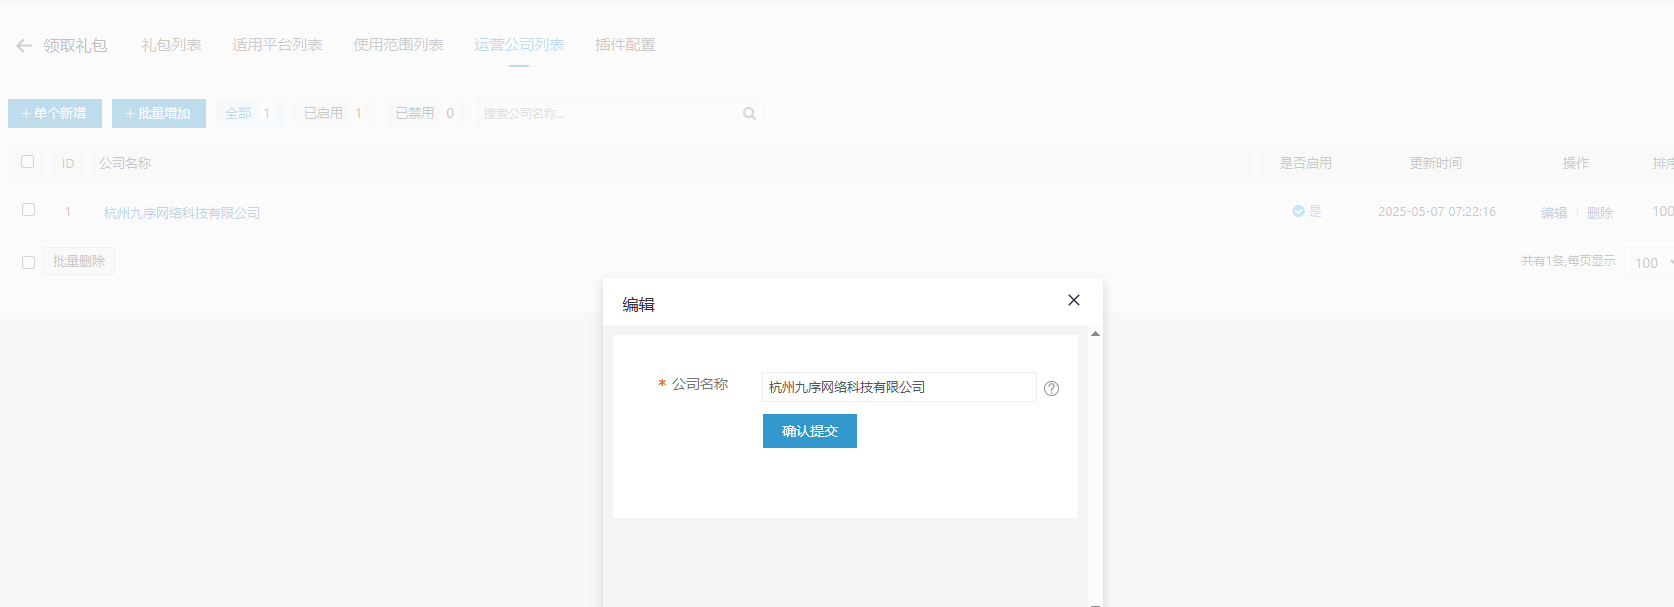The width and height of the screenshot is (1674, 607).
Task: Click the 批量增加 button
Action: point(159,113)
